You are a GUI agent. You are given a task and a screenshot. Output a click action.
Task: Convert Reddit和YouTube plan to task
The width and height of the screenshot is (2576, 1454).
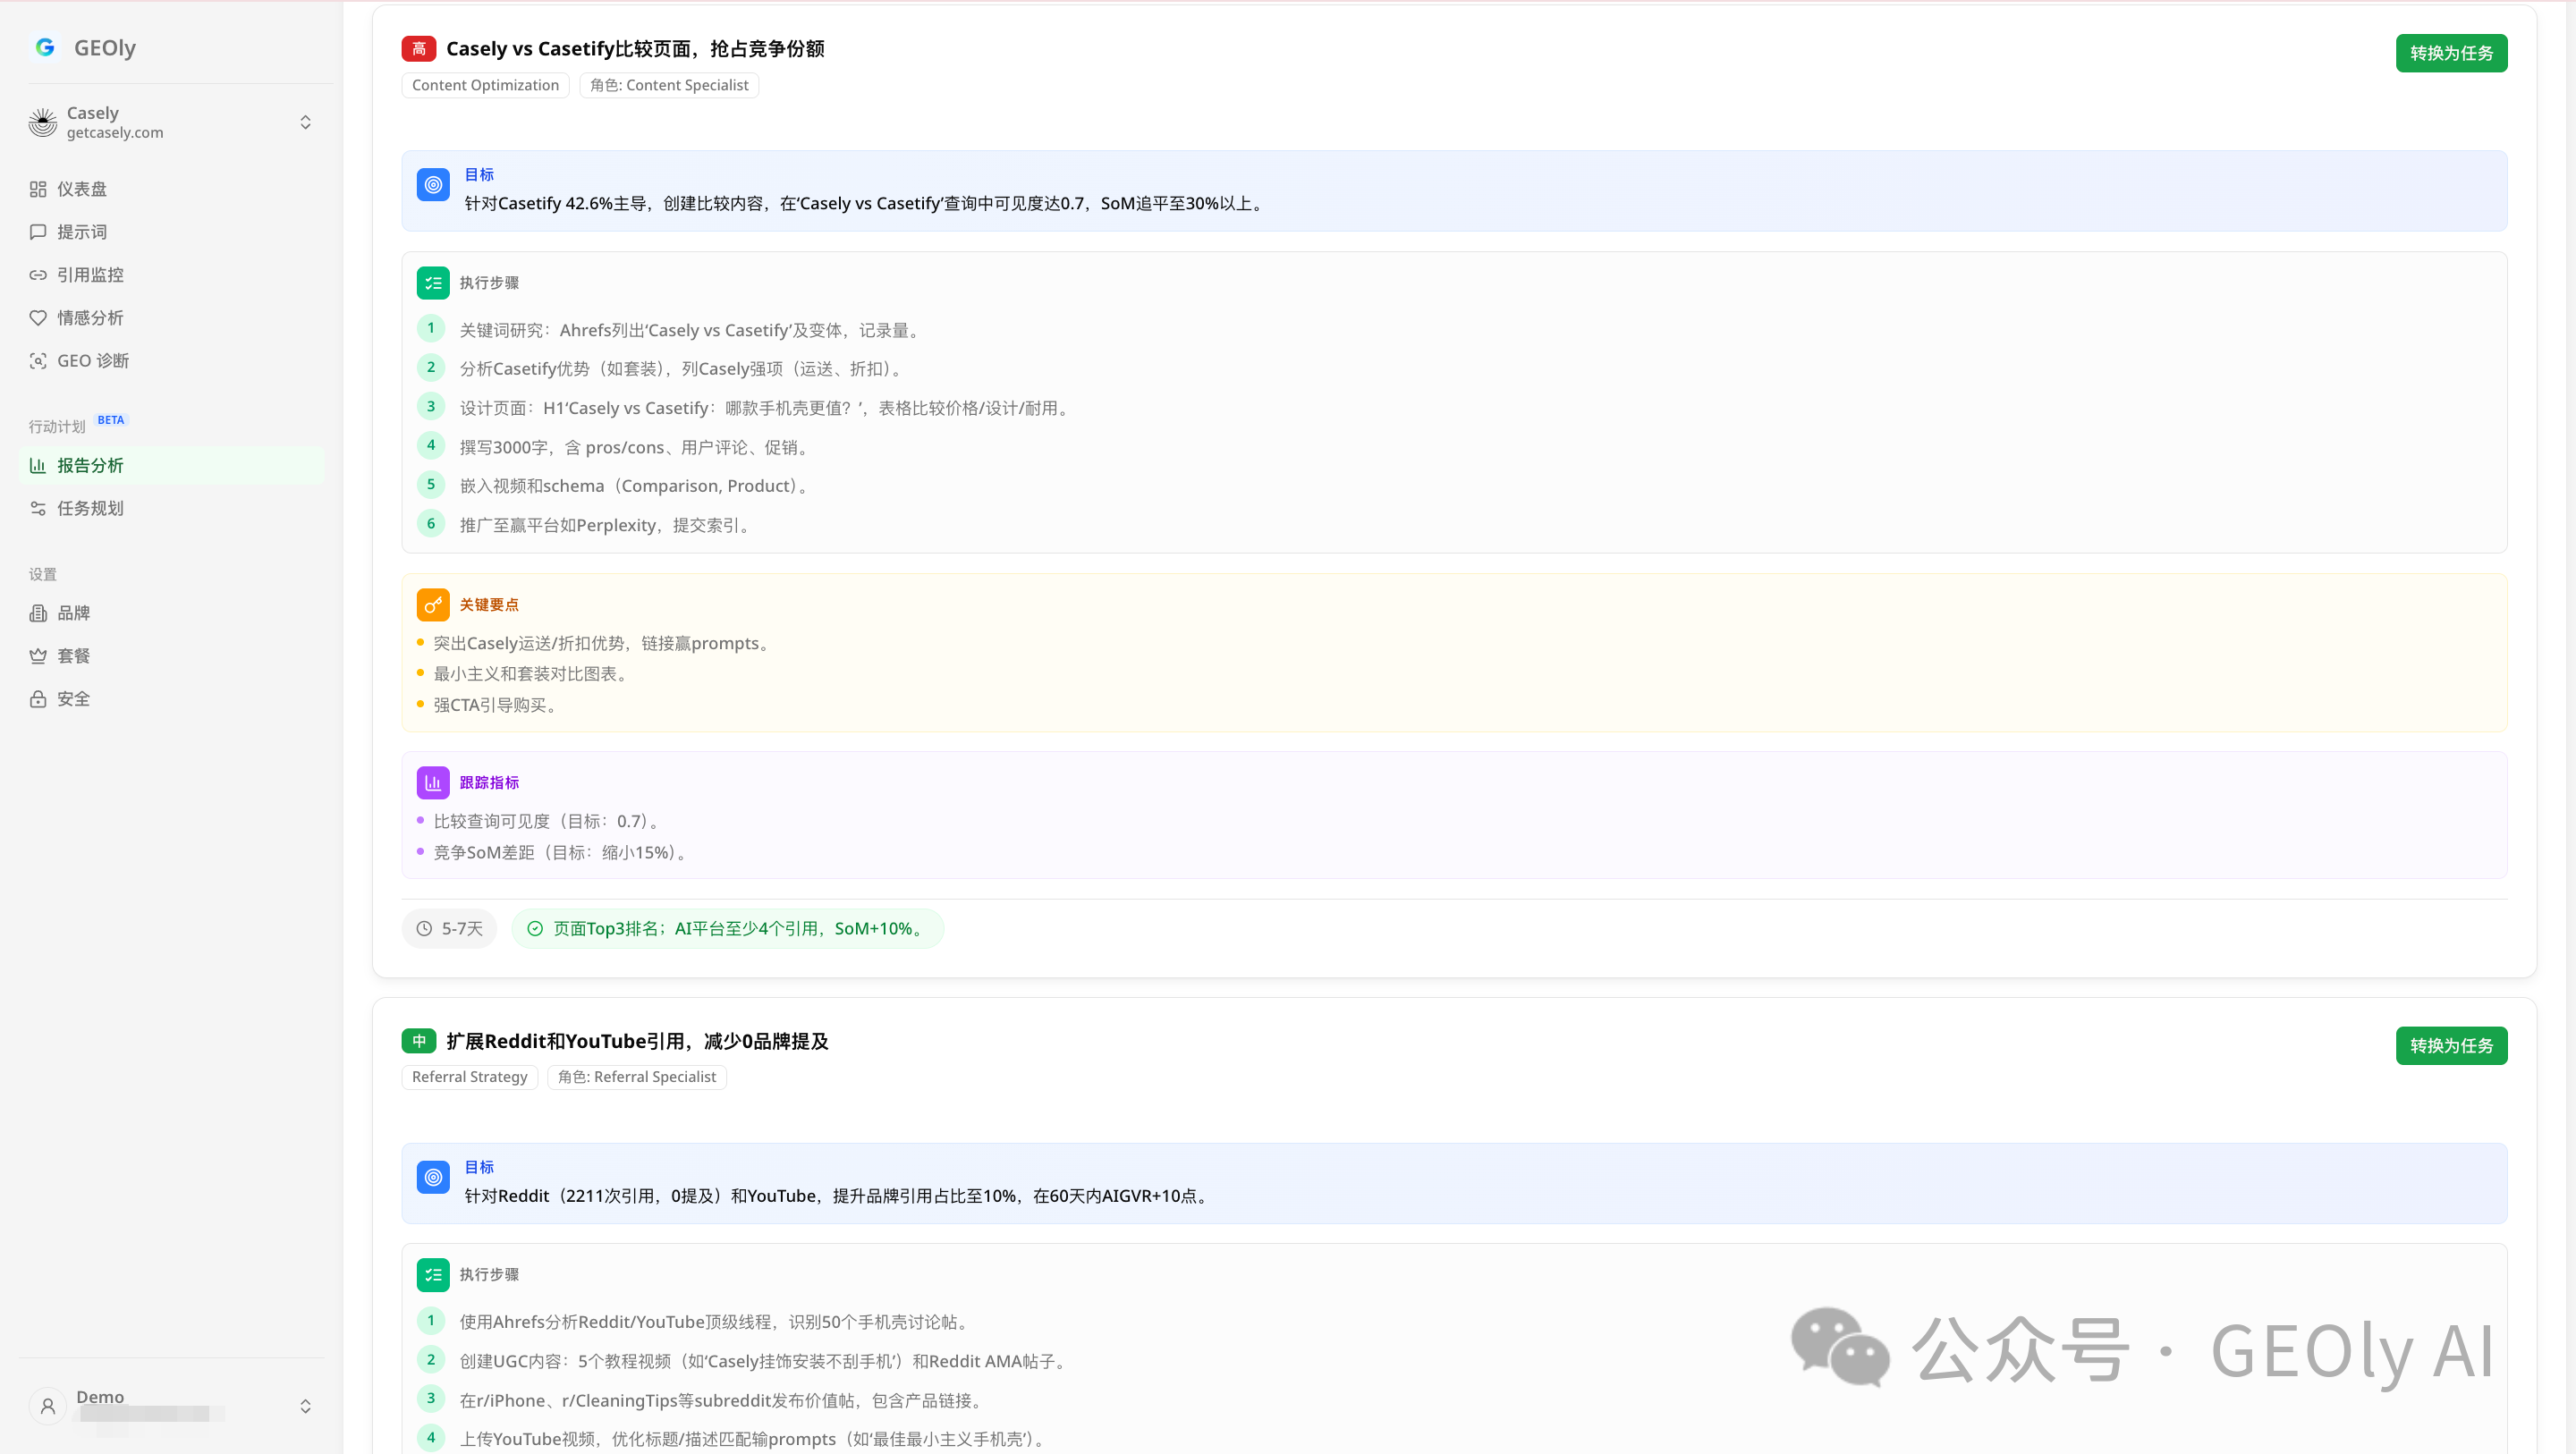coord(2451,1046)
